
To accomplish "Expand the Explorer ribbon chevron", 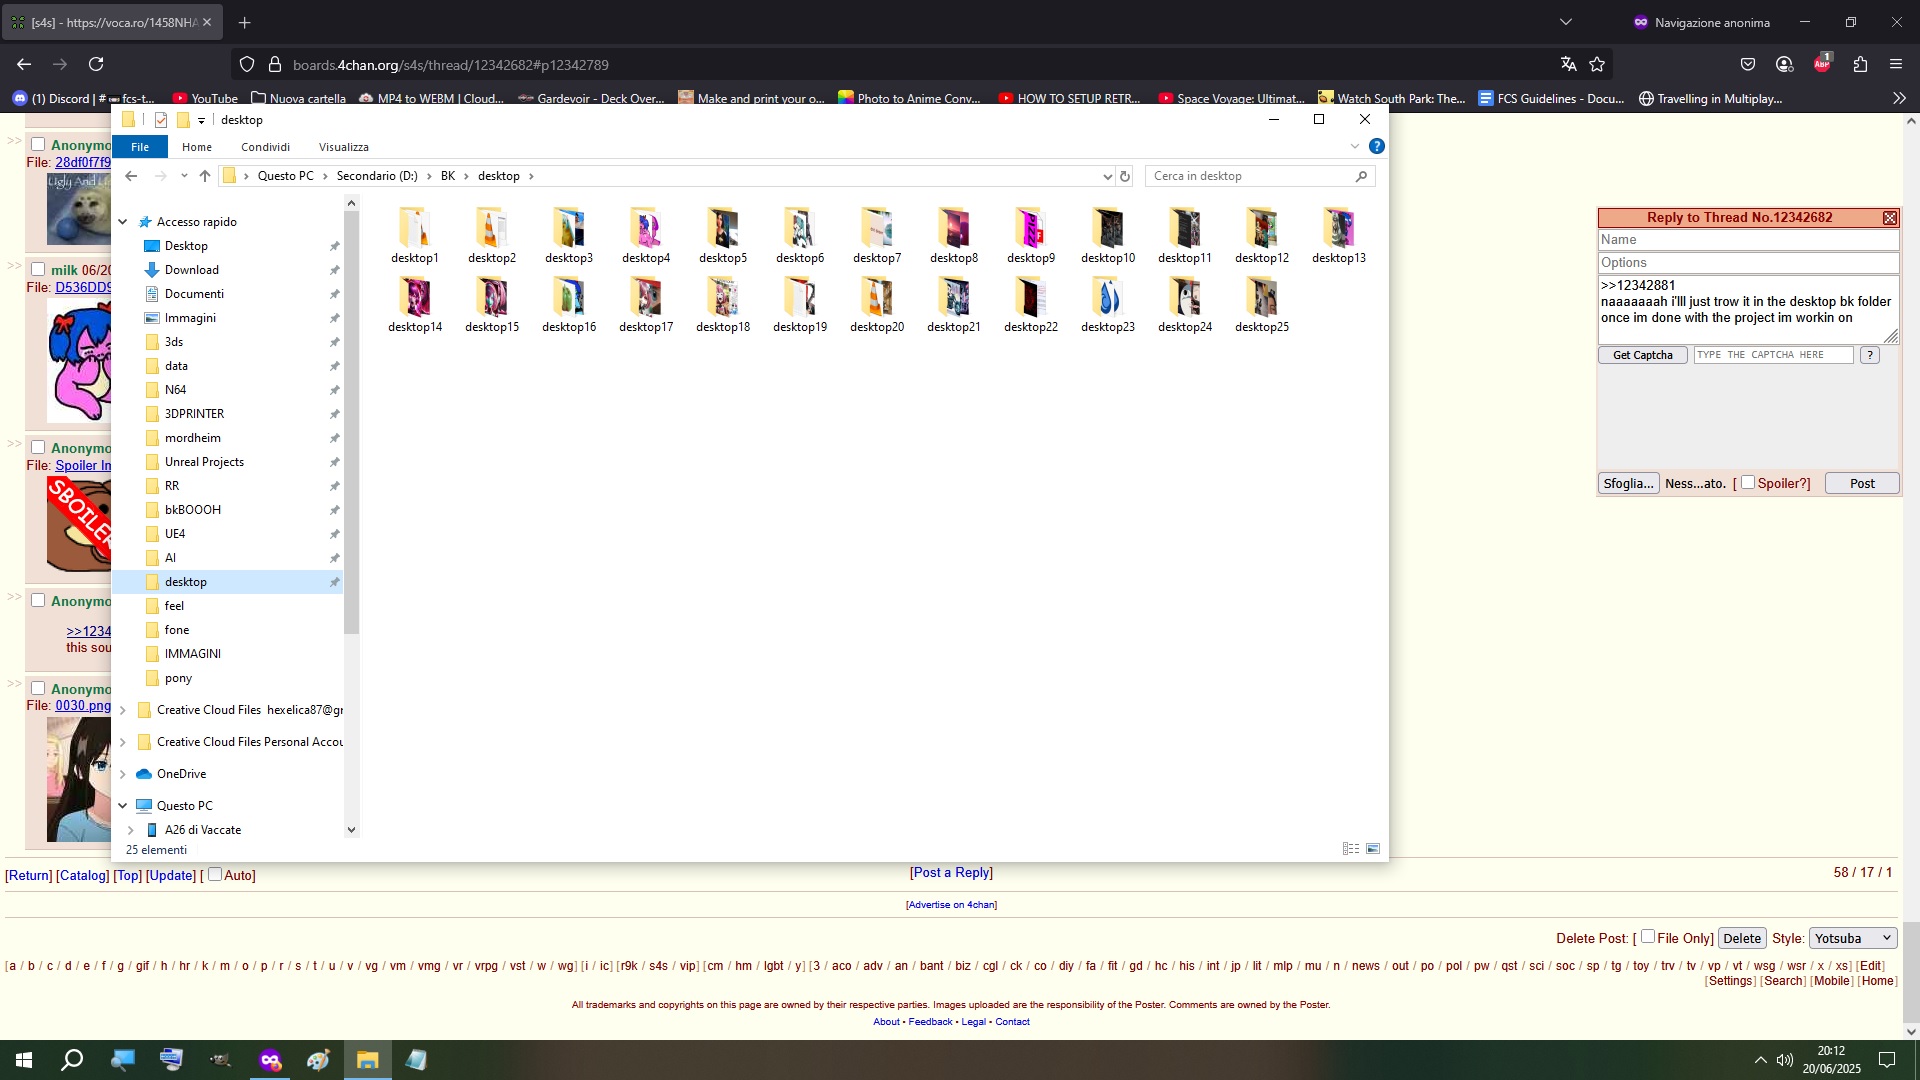I will pos(1355,146).
